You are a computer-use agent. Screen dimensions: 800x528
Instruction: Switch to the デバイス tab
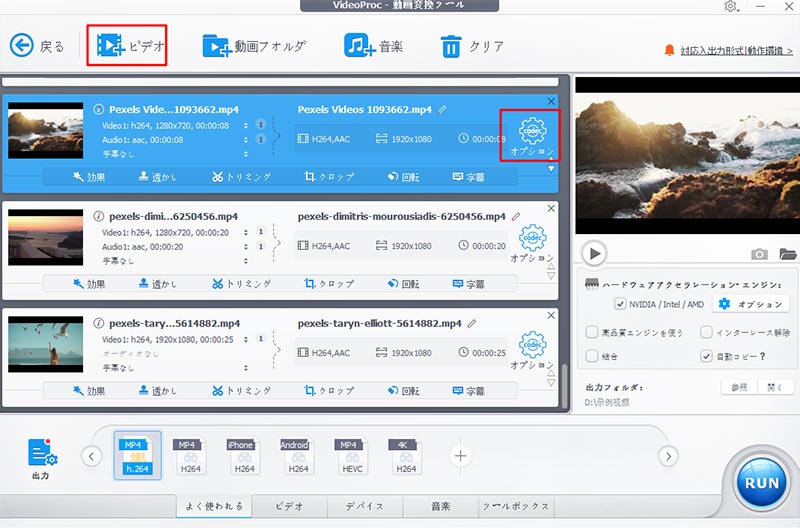[x=365, y=506]
